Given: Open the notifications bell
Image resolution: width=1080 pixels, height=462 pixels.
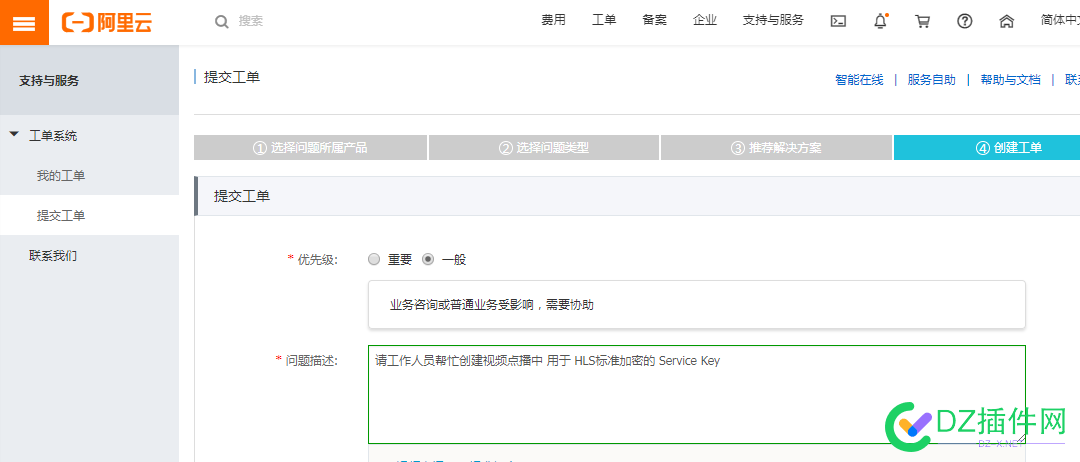Looking at the screenshot, I should 881,21.
